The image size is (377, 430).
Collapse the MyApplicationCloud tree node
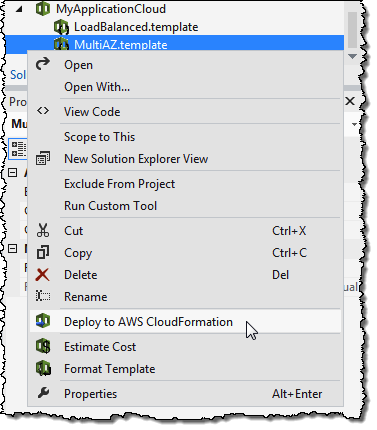[x=19, y=9]
